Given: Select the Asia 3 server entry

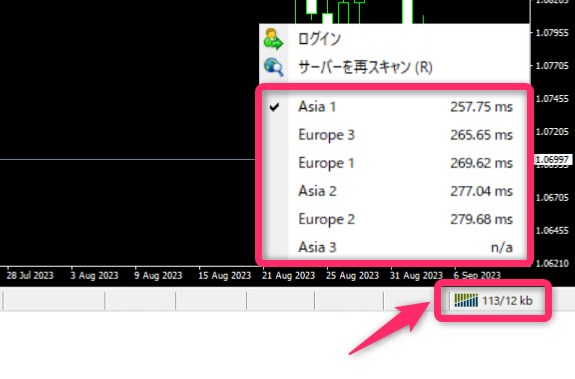Looking at the screenshot, I should (x=395, y=247).
